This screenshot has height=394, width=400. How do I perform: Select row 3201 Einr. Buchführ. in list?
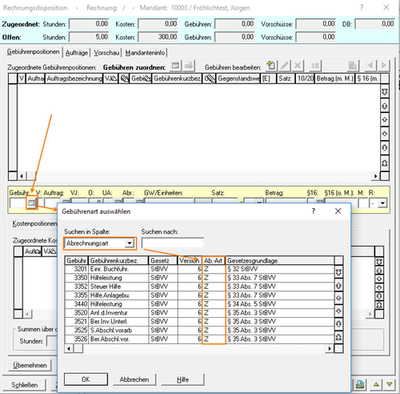199,269
